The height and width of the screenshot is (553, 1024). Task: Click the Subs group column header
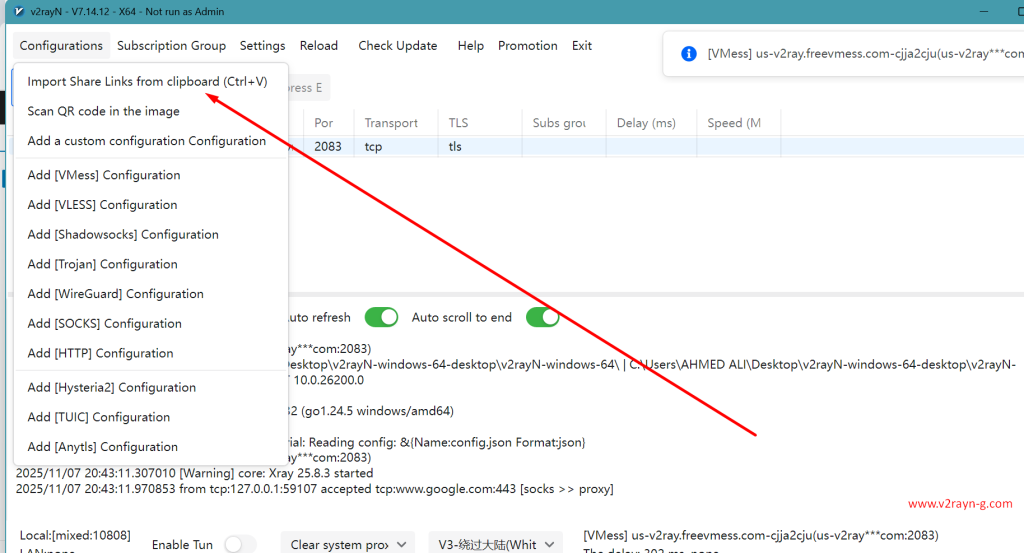pyautogui.click(x=564, y=123)
